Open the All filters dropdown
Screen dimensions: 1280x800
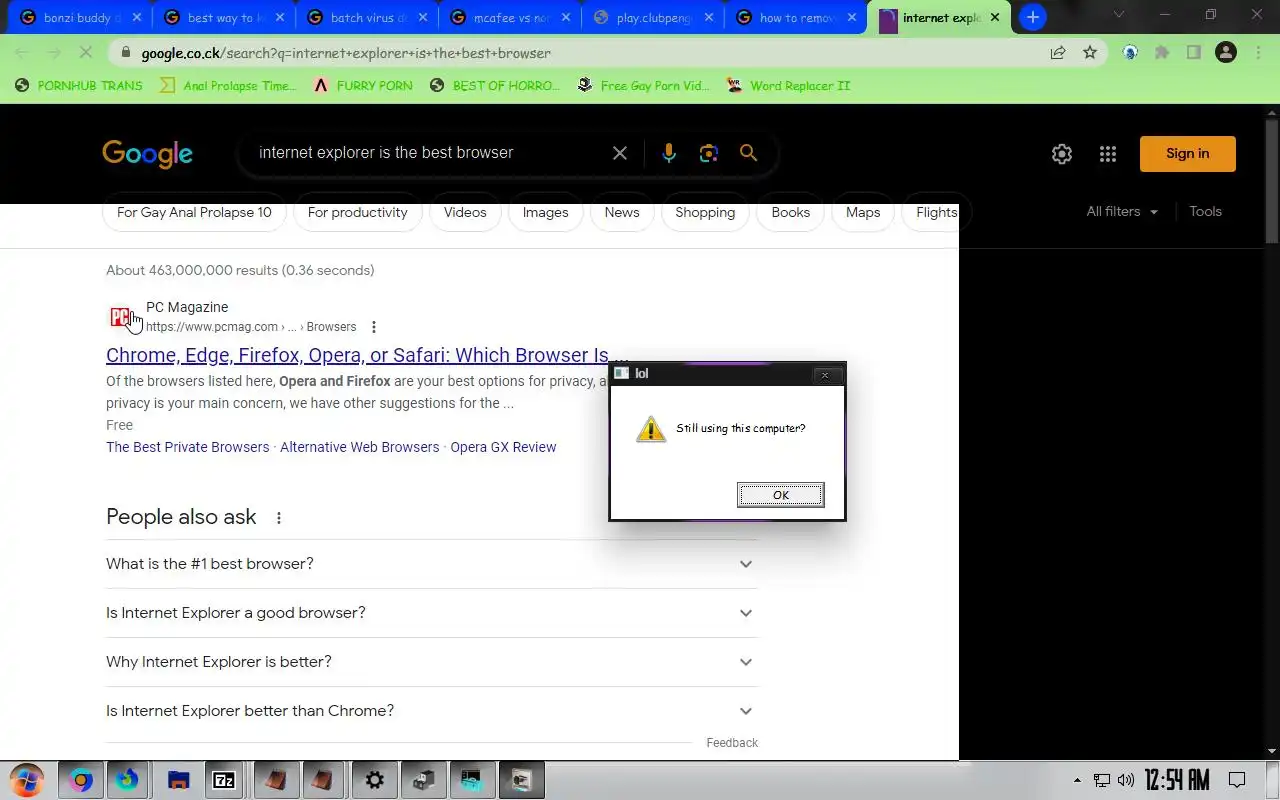[1122, 212]
